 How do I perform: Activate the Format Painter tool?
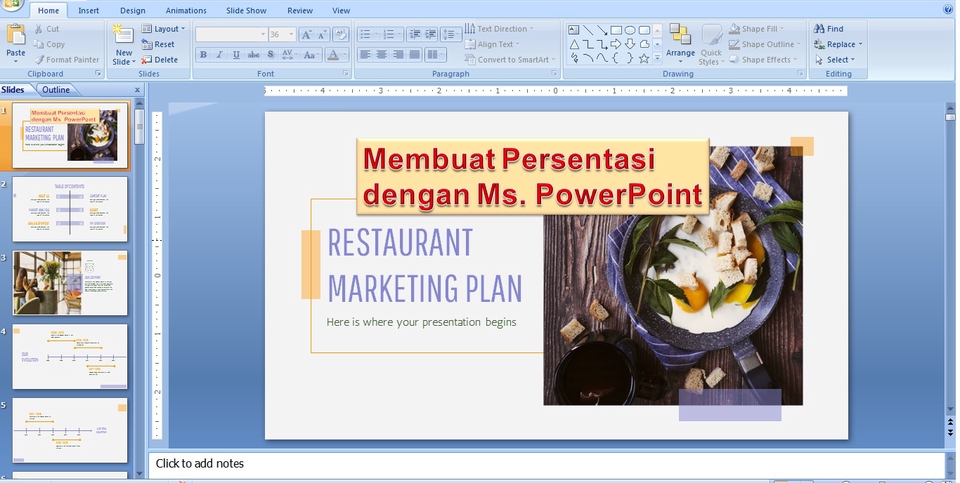pyautogui.click(x=66, y=59)
